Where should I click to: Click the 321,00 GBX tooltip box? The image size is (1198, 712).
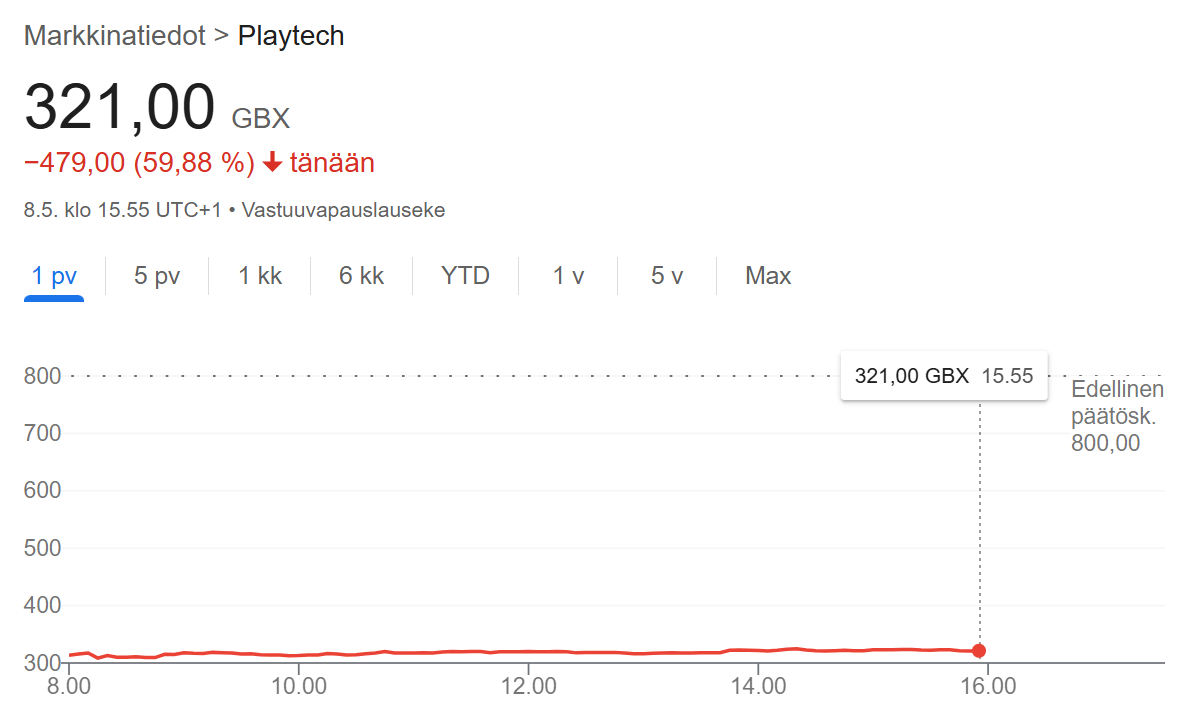[944, 376]
